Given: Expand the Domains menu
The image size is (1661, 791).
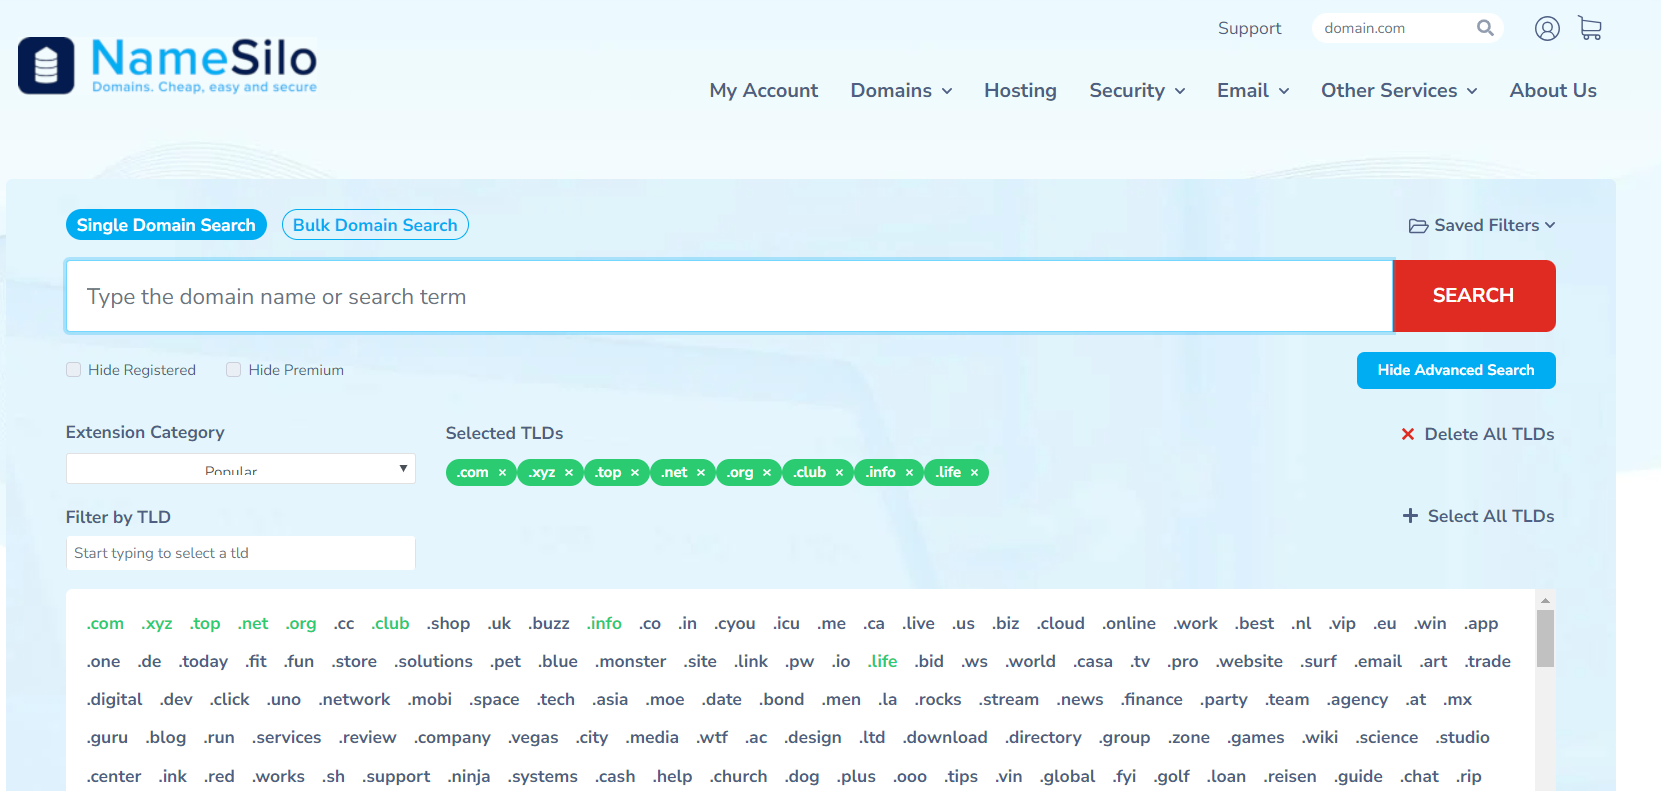Looking at the screenshot, I should [x=901, y=90].
